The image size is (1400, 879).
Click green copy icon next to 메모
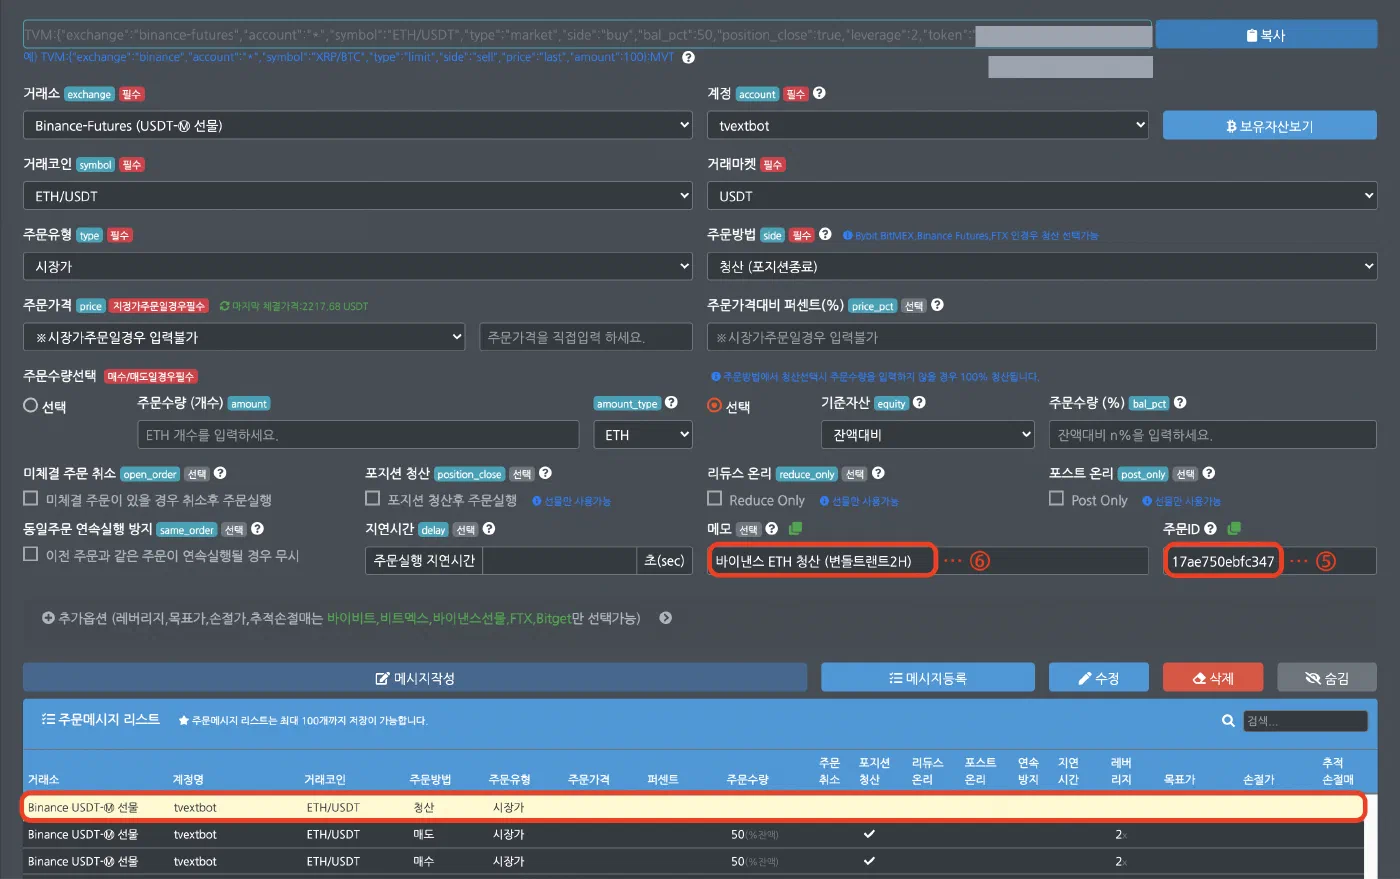point(795,528)
